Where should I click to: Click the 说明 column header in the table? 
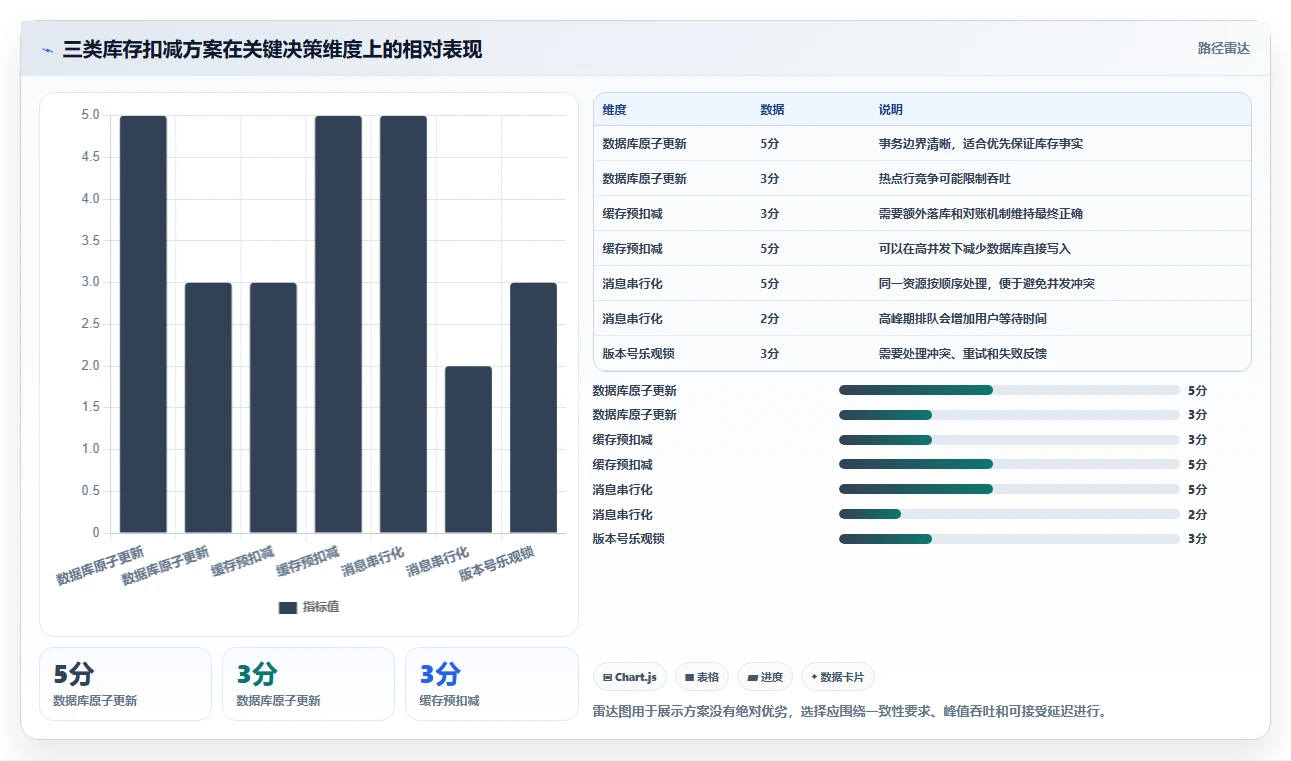click(890, 110)
